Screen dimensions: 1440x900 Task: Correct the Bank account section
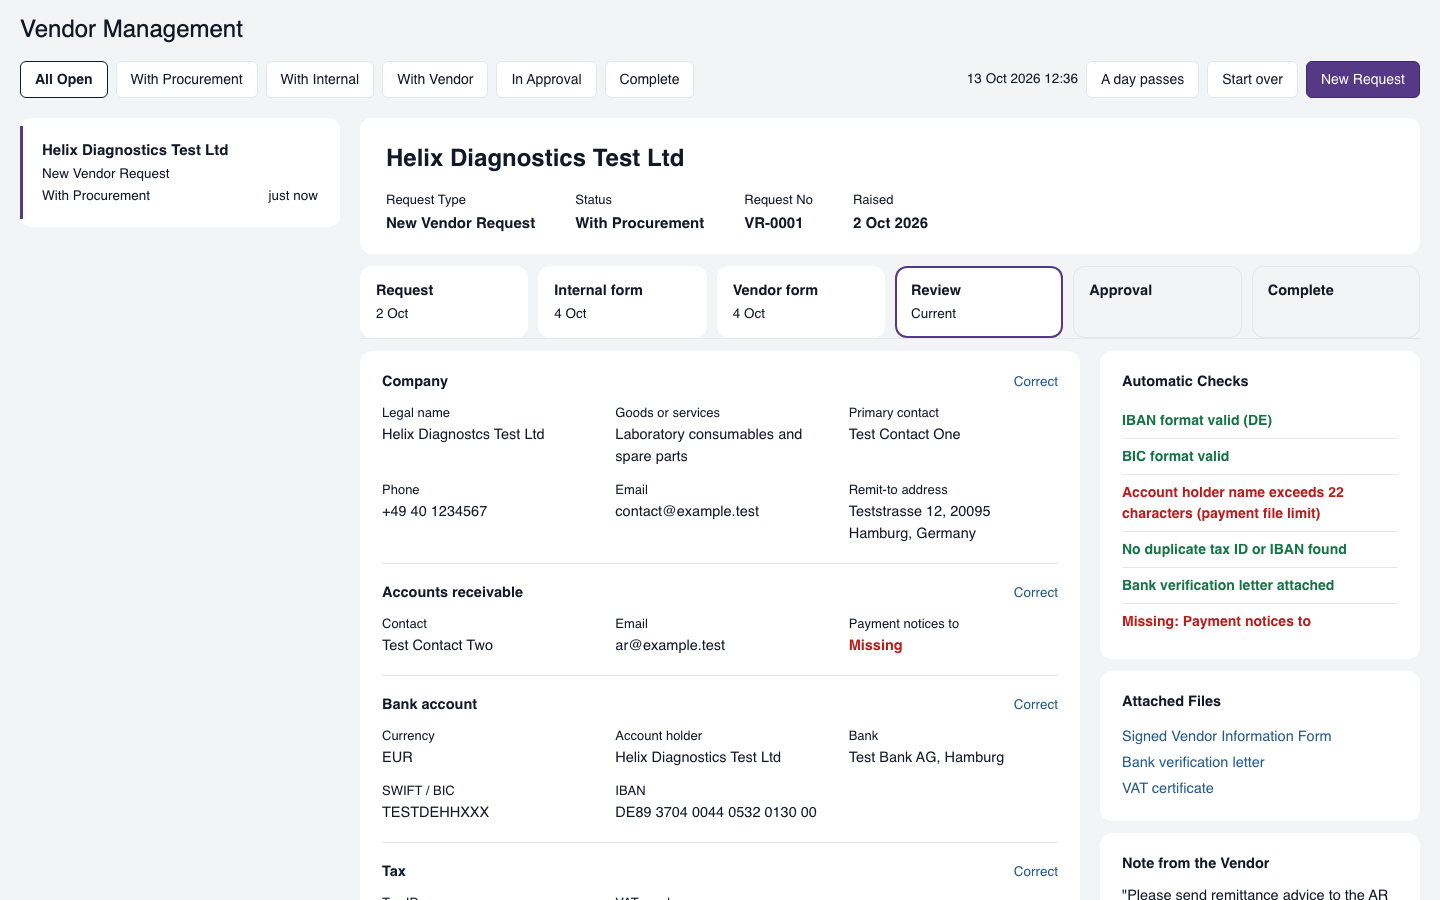(1035, 704)
